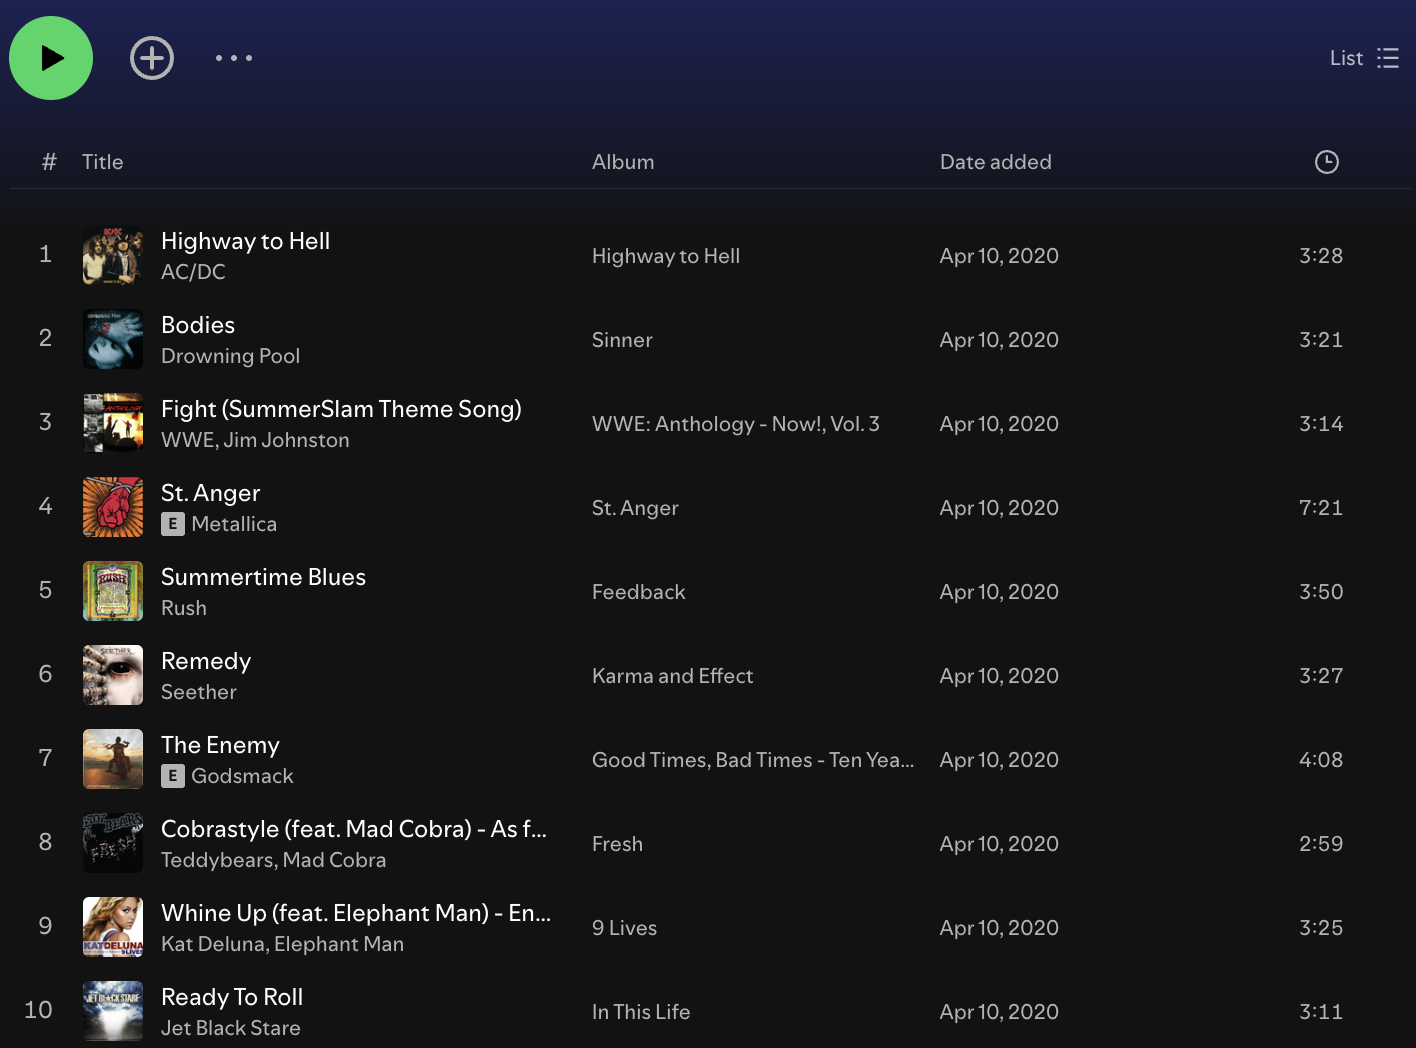Open the Metallica artist link
Image resolution: width=1416 pixels, height=1048 pixels.
point(234,524)
